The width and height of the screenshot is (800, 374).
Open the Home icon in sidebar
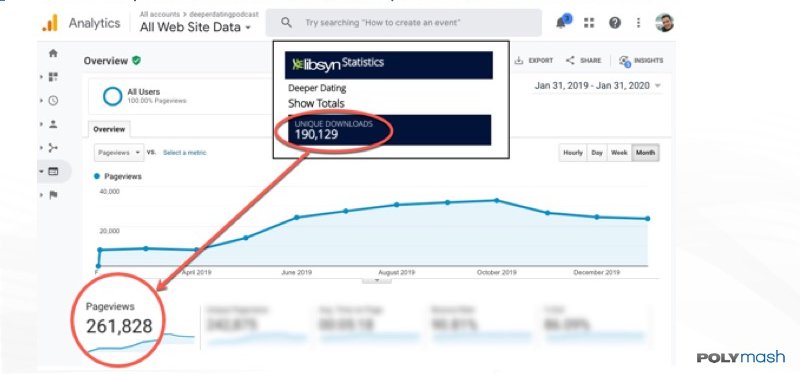(x=53, y=53)
